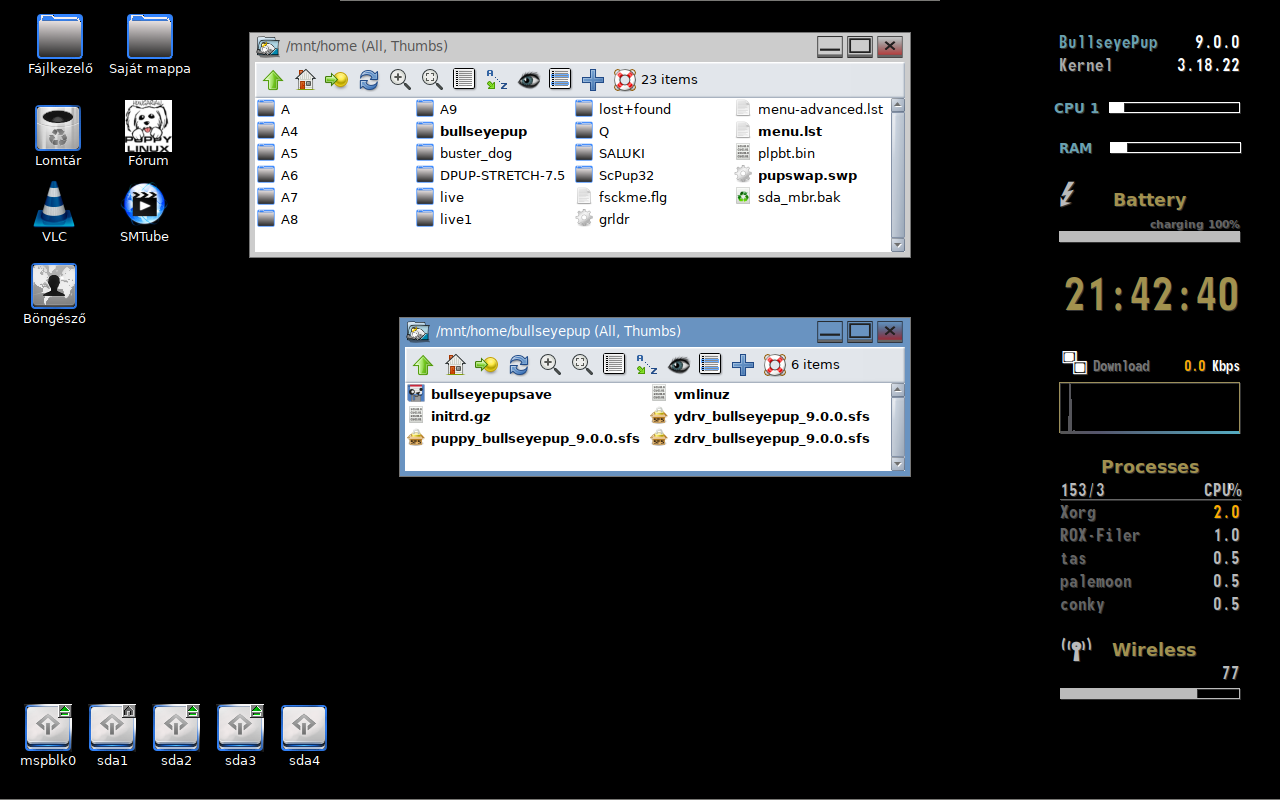Click scrollbar down arrow in /mnt/home window

897,244
